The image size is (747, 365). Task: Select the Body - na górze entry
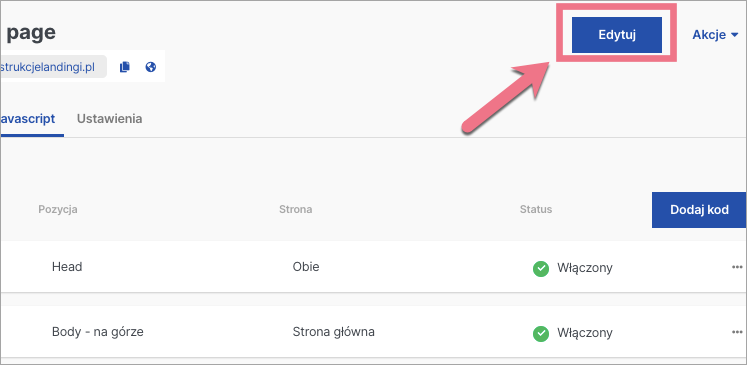(98, 332)
